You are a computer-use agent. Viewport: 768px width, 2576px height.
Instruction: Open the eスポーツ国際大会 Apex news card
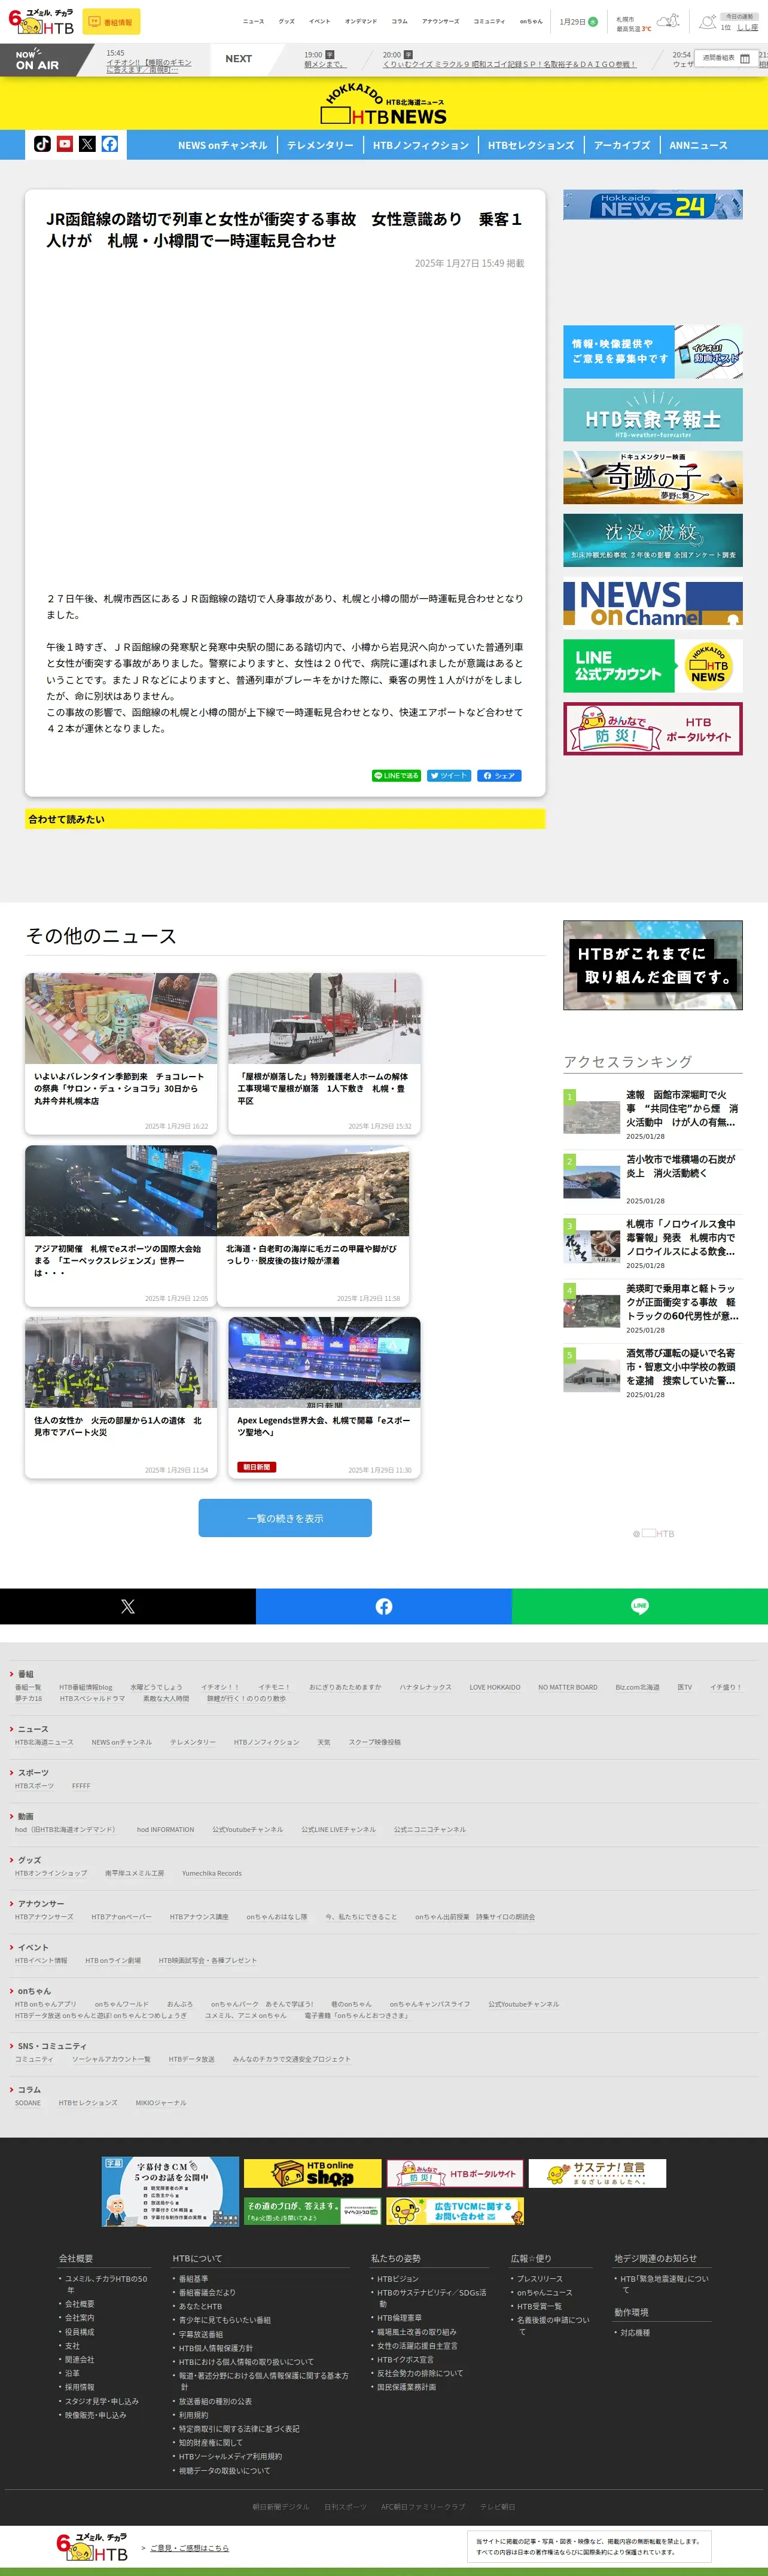(121, 1226)
